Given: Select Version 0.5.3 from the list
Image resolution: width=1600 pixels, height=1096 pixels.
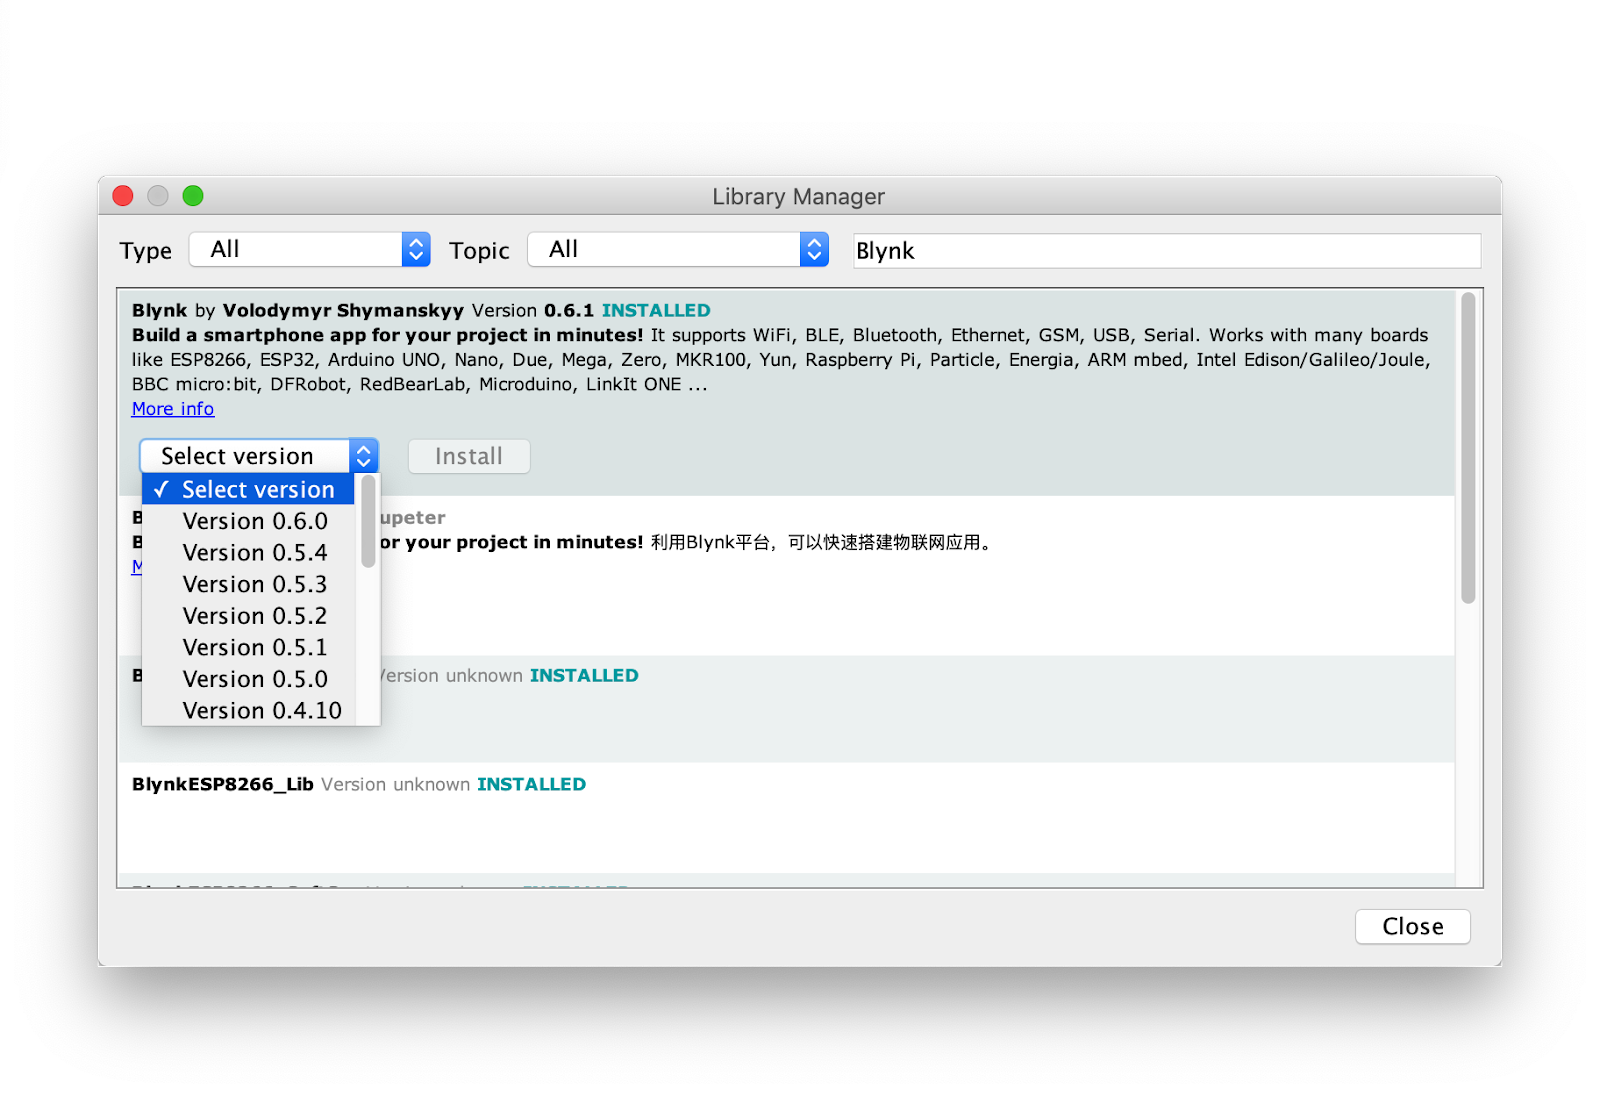Looking at the screenshot, I should click(248, 584).
